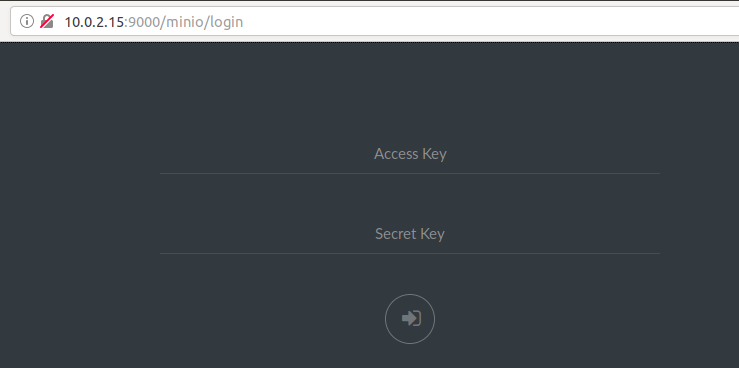Click right end of Secret Key underline
The width and height of the screenshot is (739, 368).
[657, 254]
